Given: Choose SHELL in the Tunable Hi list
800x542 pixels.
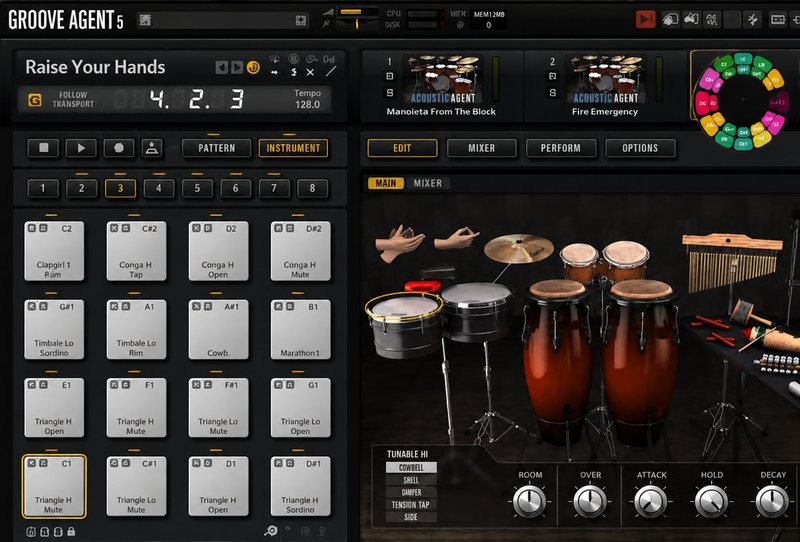Looking at the screenshot, I should point(411,480).
